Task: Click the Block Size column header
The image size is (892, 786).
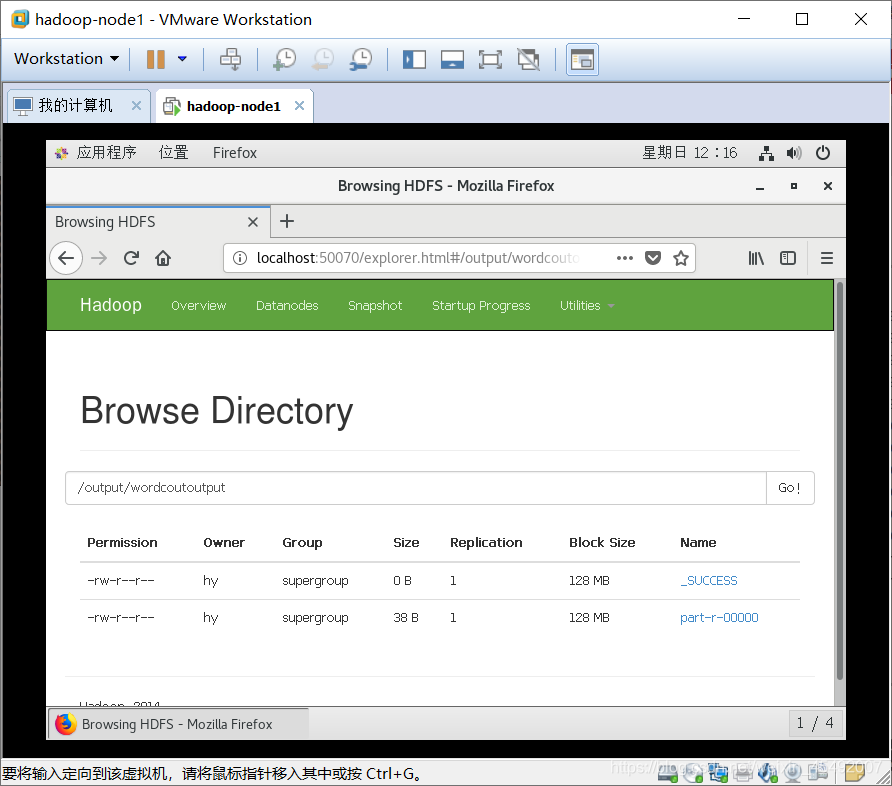Action: (x=602, y=543)
